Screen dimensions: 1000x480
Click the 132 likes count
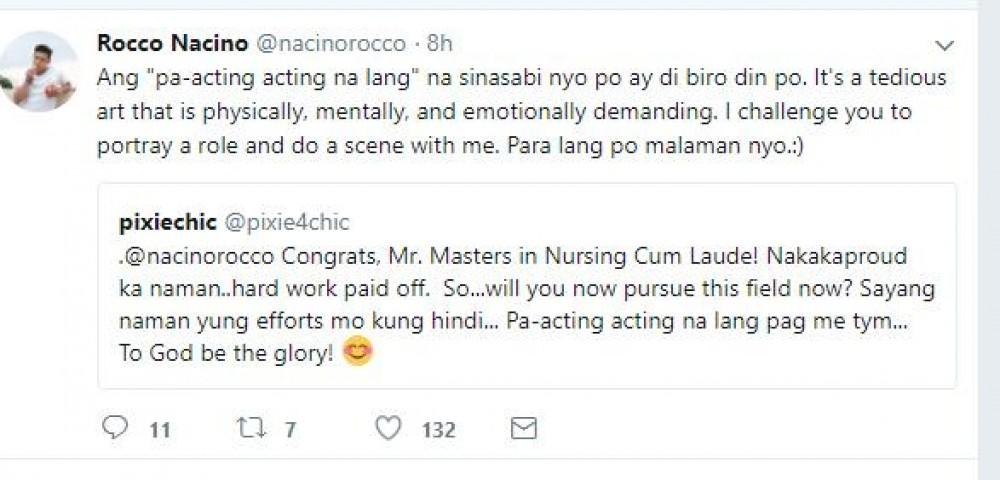[x=438, y=430]
